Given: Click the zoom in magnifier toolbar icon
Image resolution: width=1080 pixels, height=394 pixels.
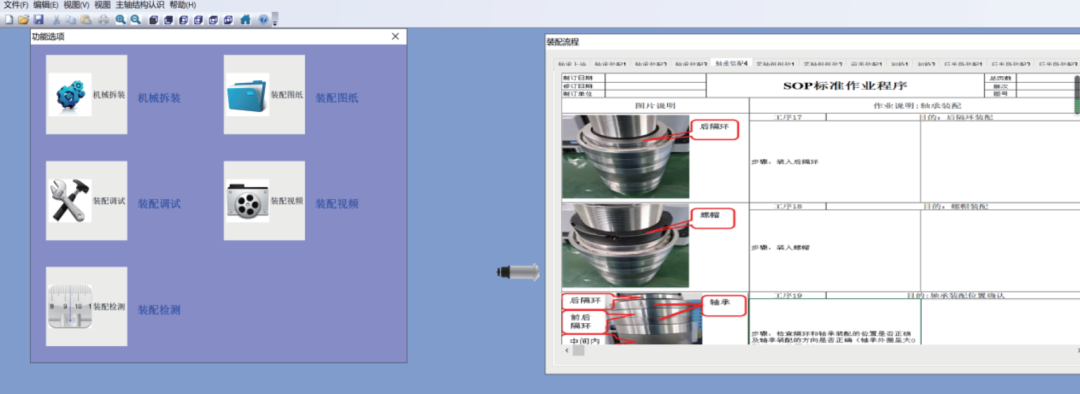Looking at the screenshot, I should click(x=121, y=19).
